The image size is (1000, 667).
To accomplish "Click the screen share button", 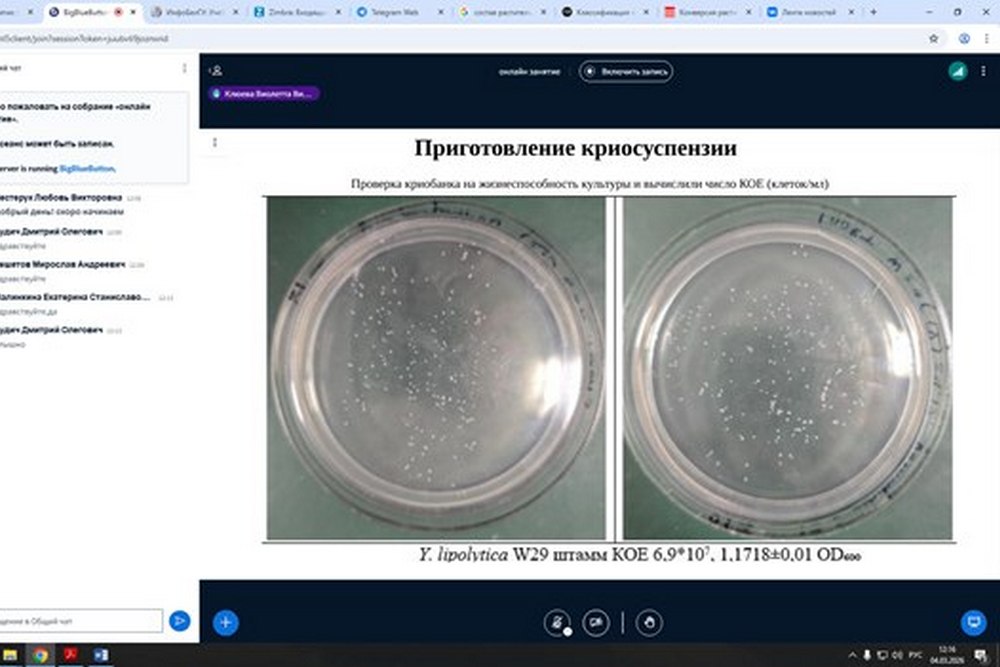I will 974,622.
